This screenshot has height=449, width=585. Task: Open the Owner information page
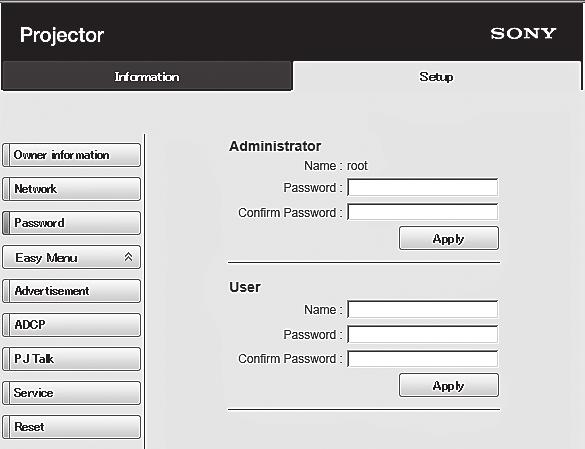72,155
